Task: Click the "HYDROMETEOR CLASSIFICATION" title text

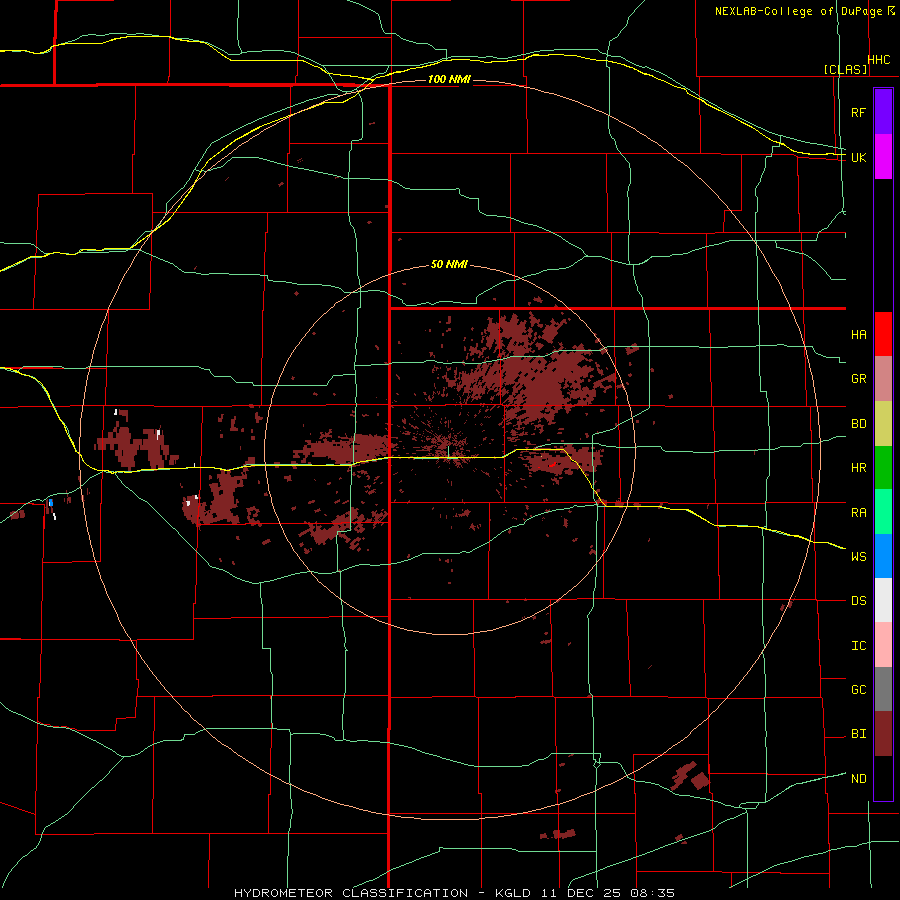Action: point(351,893)
